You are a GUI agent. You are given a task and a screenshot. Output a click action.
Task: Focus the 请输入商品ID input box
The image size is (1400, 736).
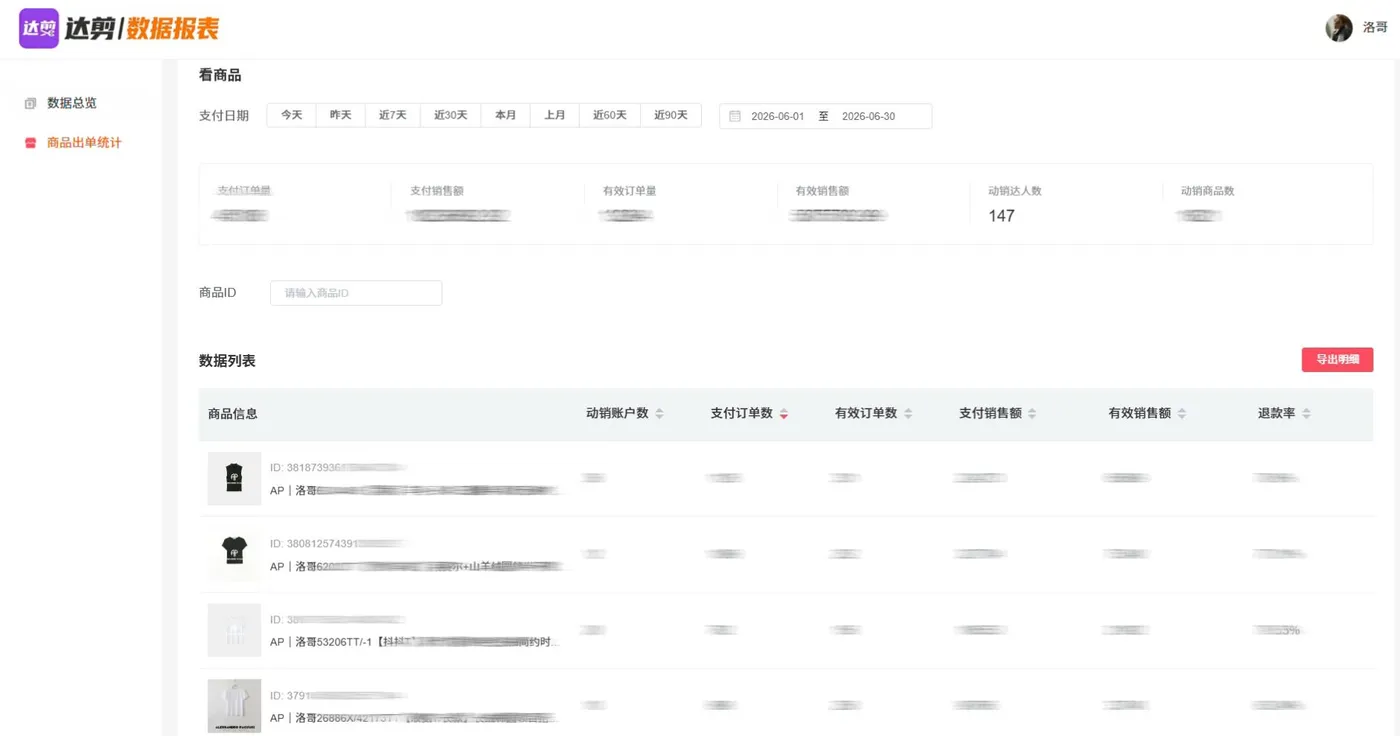pos(356,293)
